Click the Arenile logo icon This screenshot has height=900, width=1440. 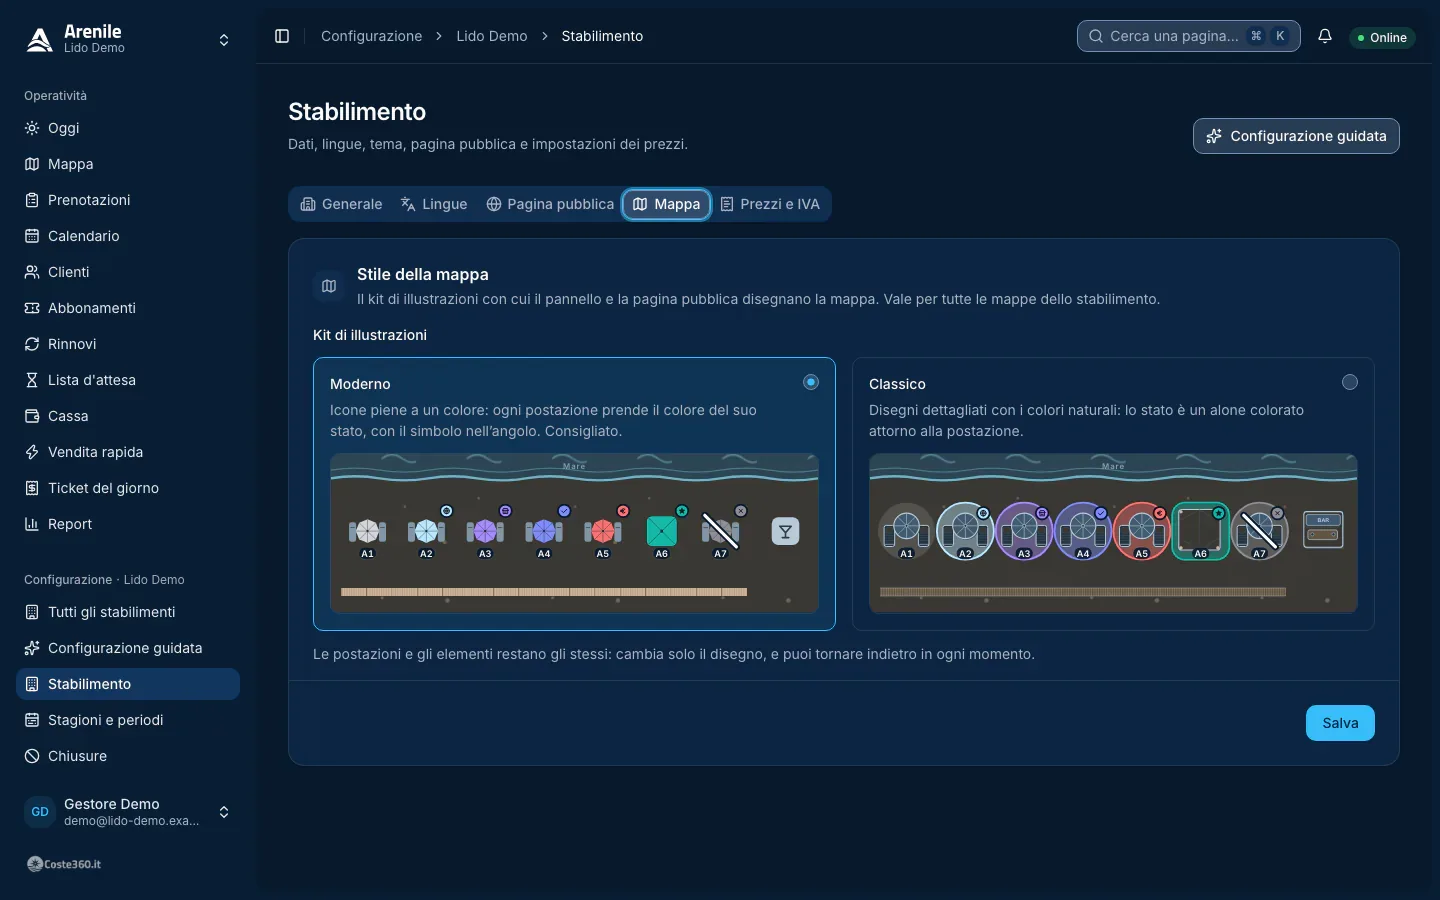39,39
